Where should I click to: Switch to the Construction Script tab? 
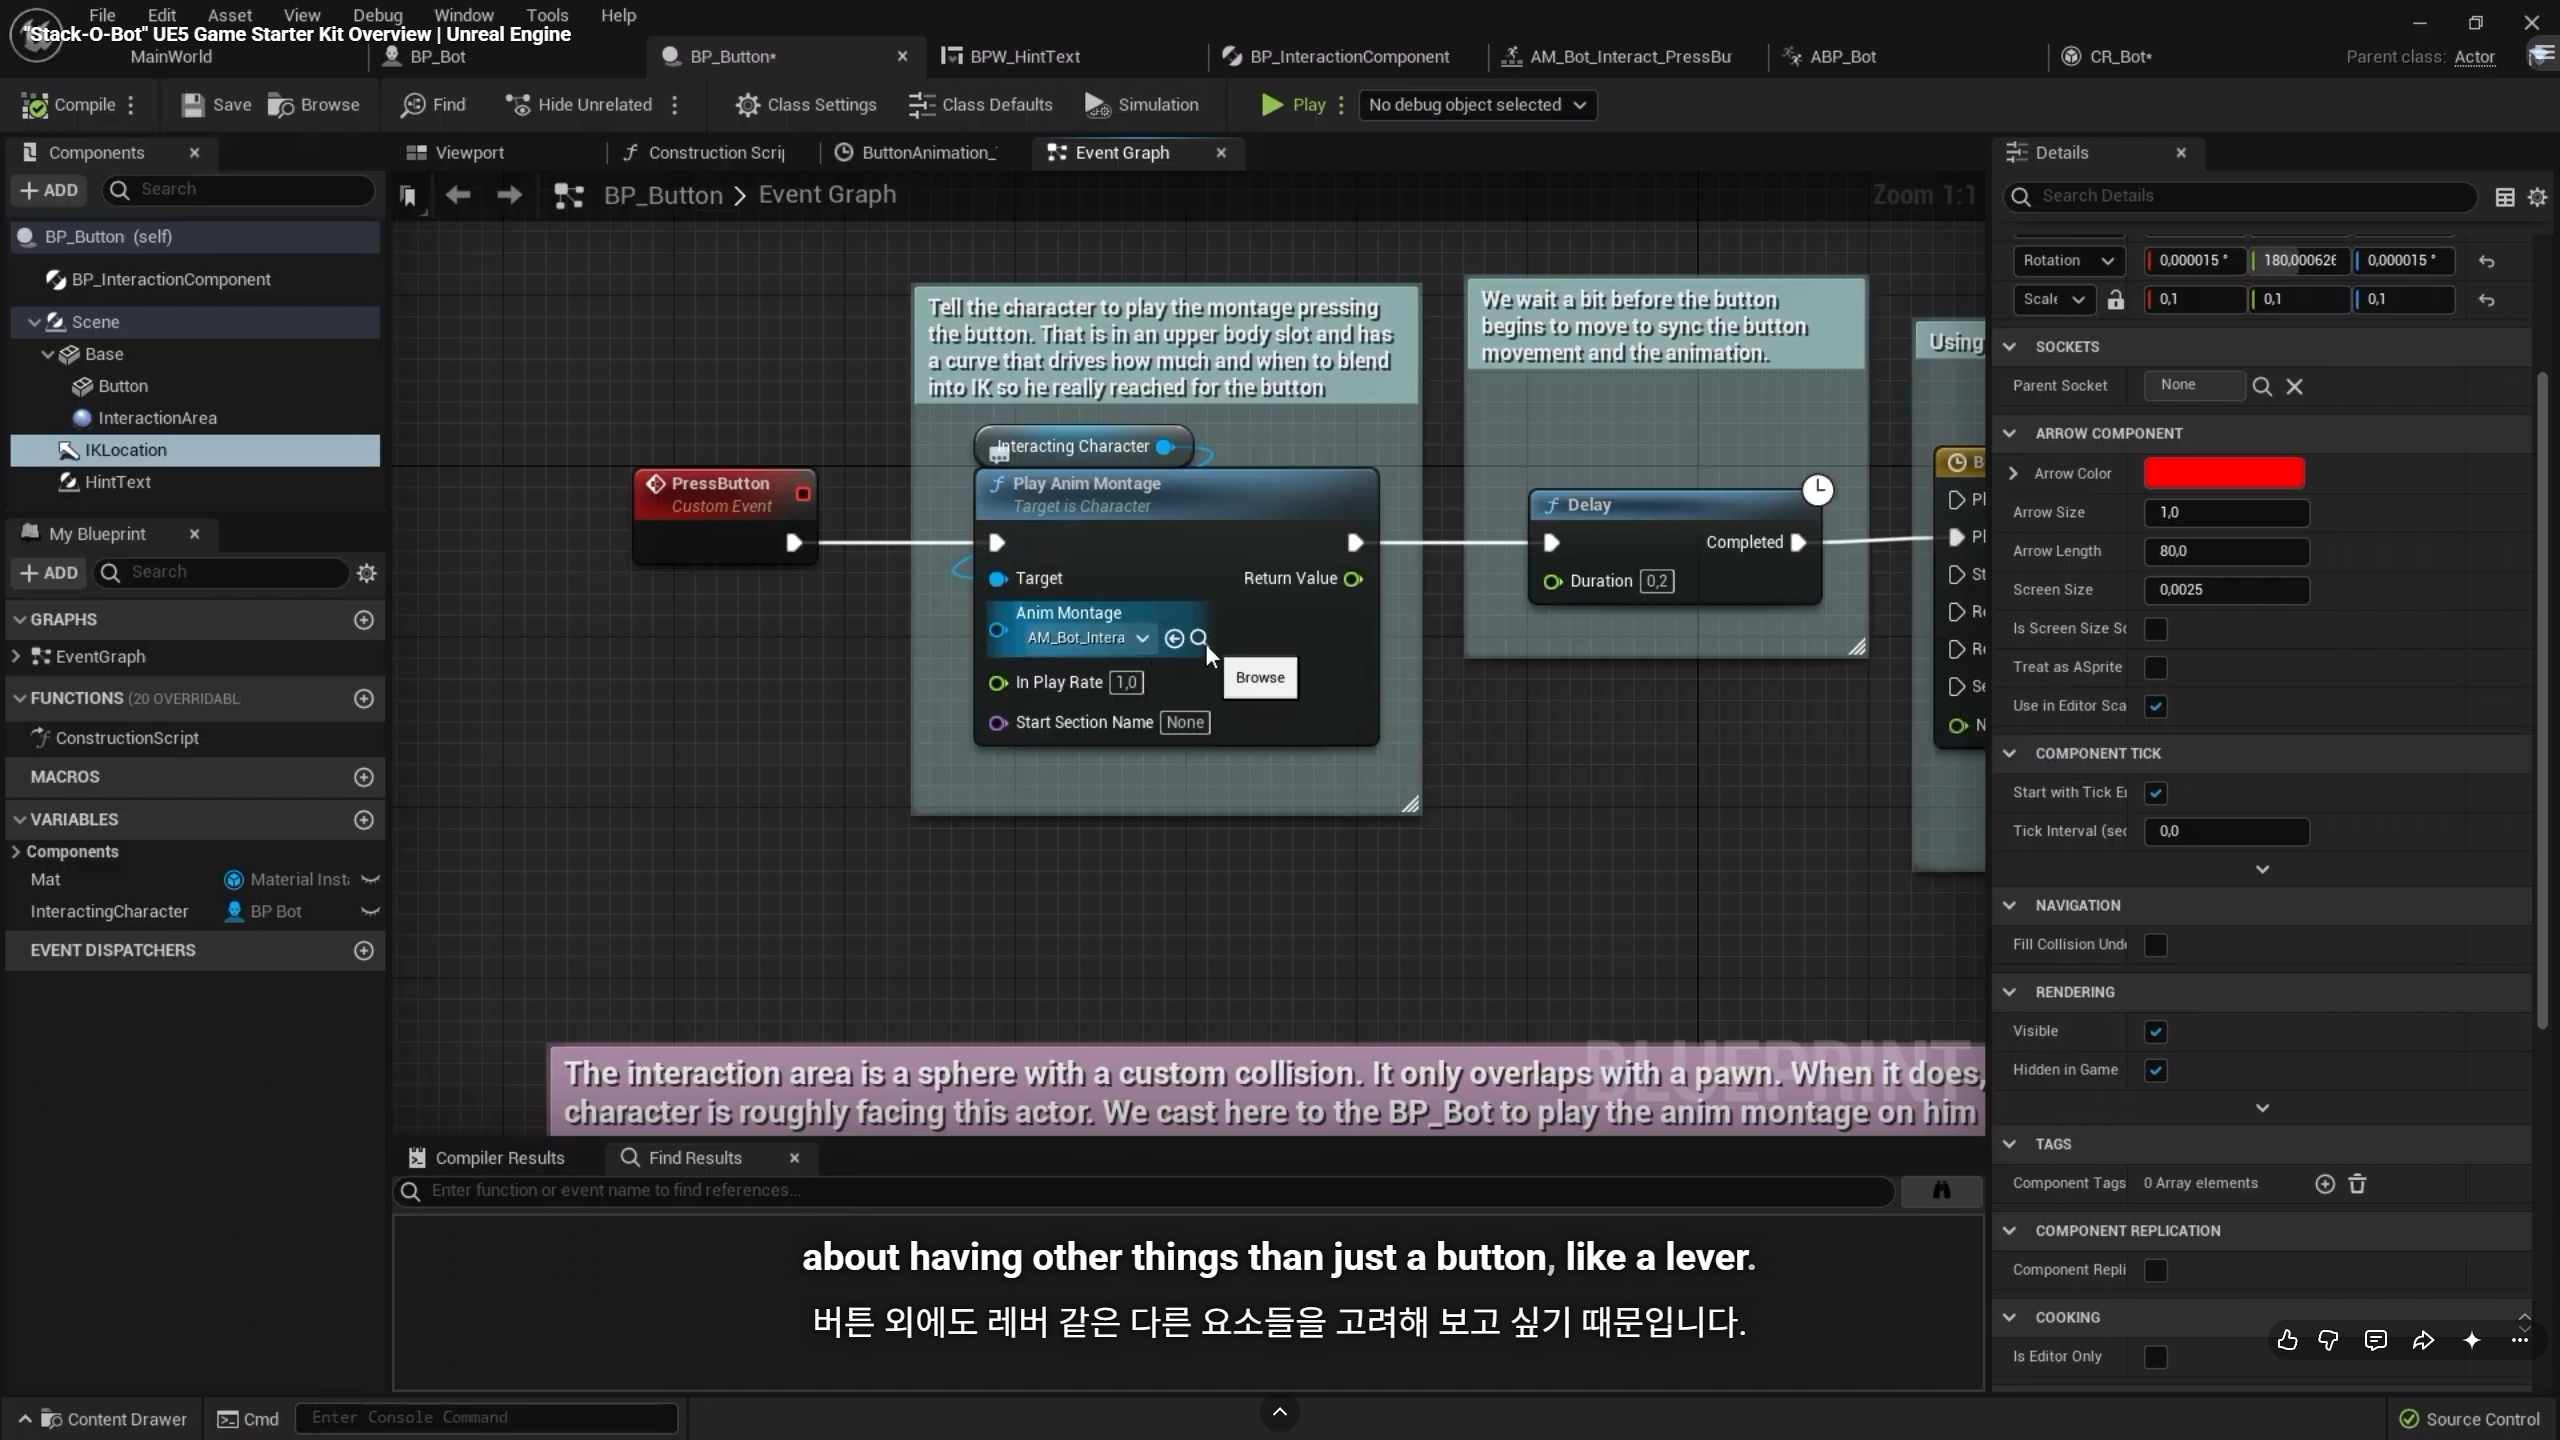(704, 153)
